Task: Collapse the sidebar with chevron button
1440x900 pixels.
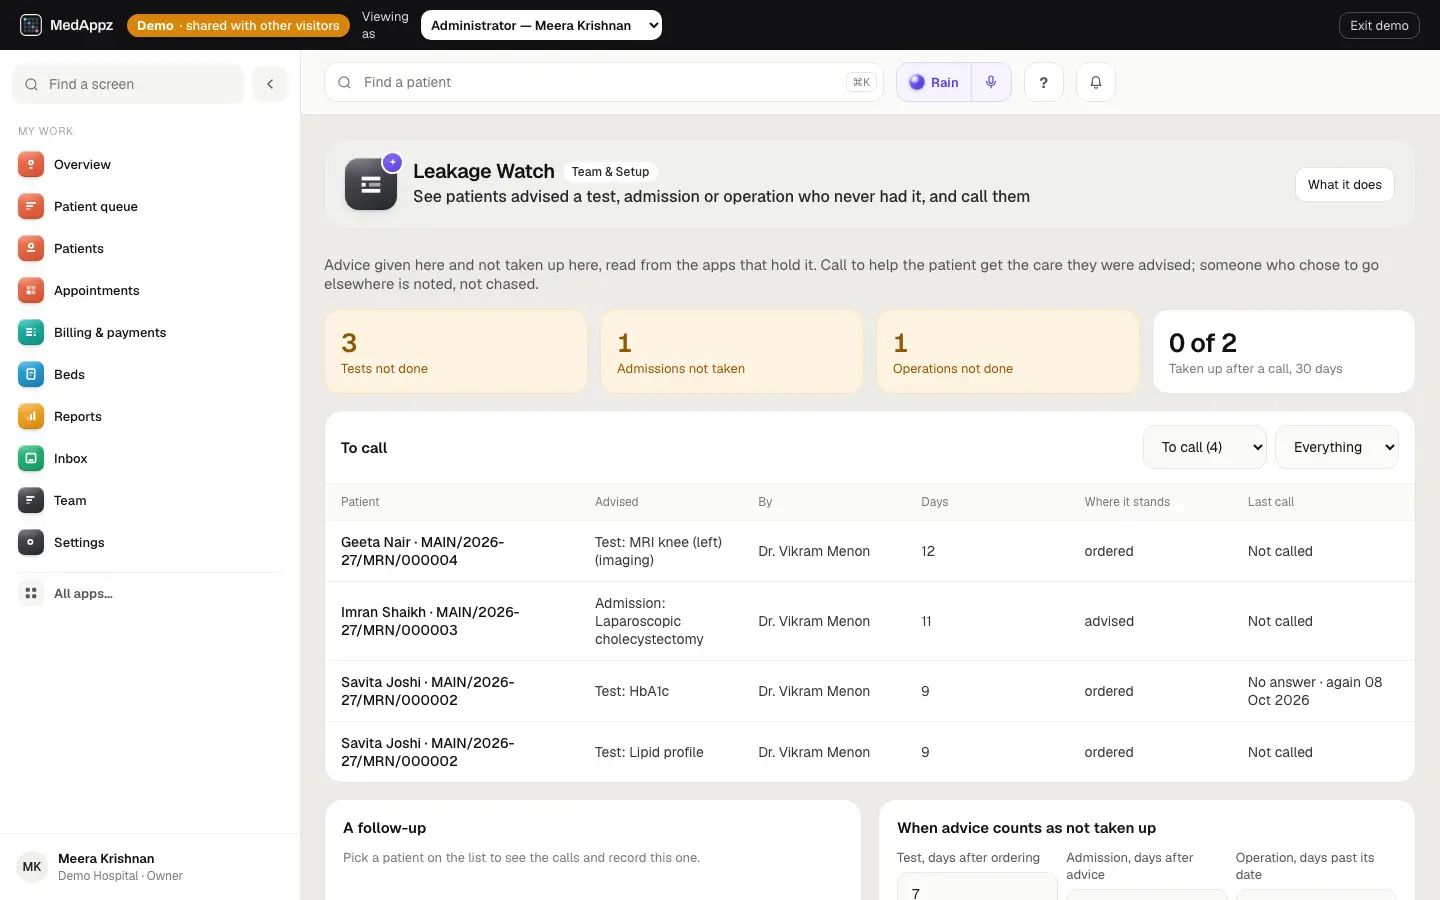Action: pos(270,84)
